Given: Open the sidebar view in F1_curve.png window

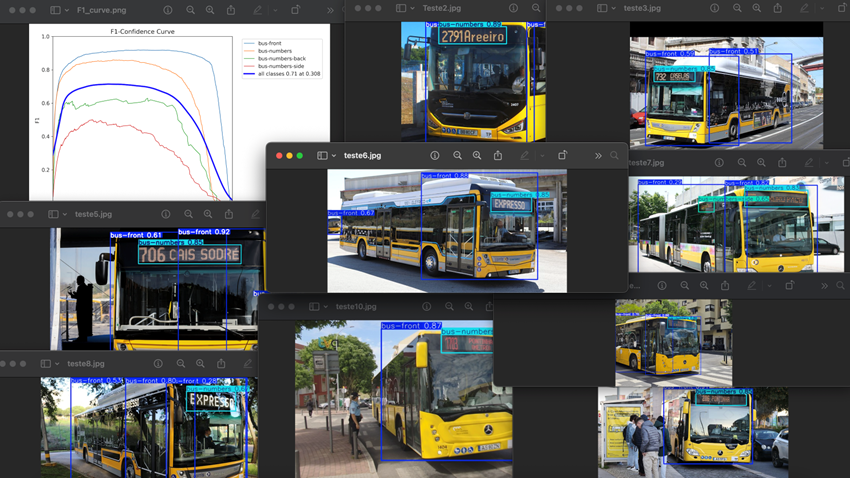Looking at the screenshot, I should 55,10.
